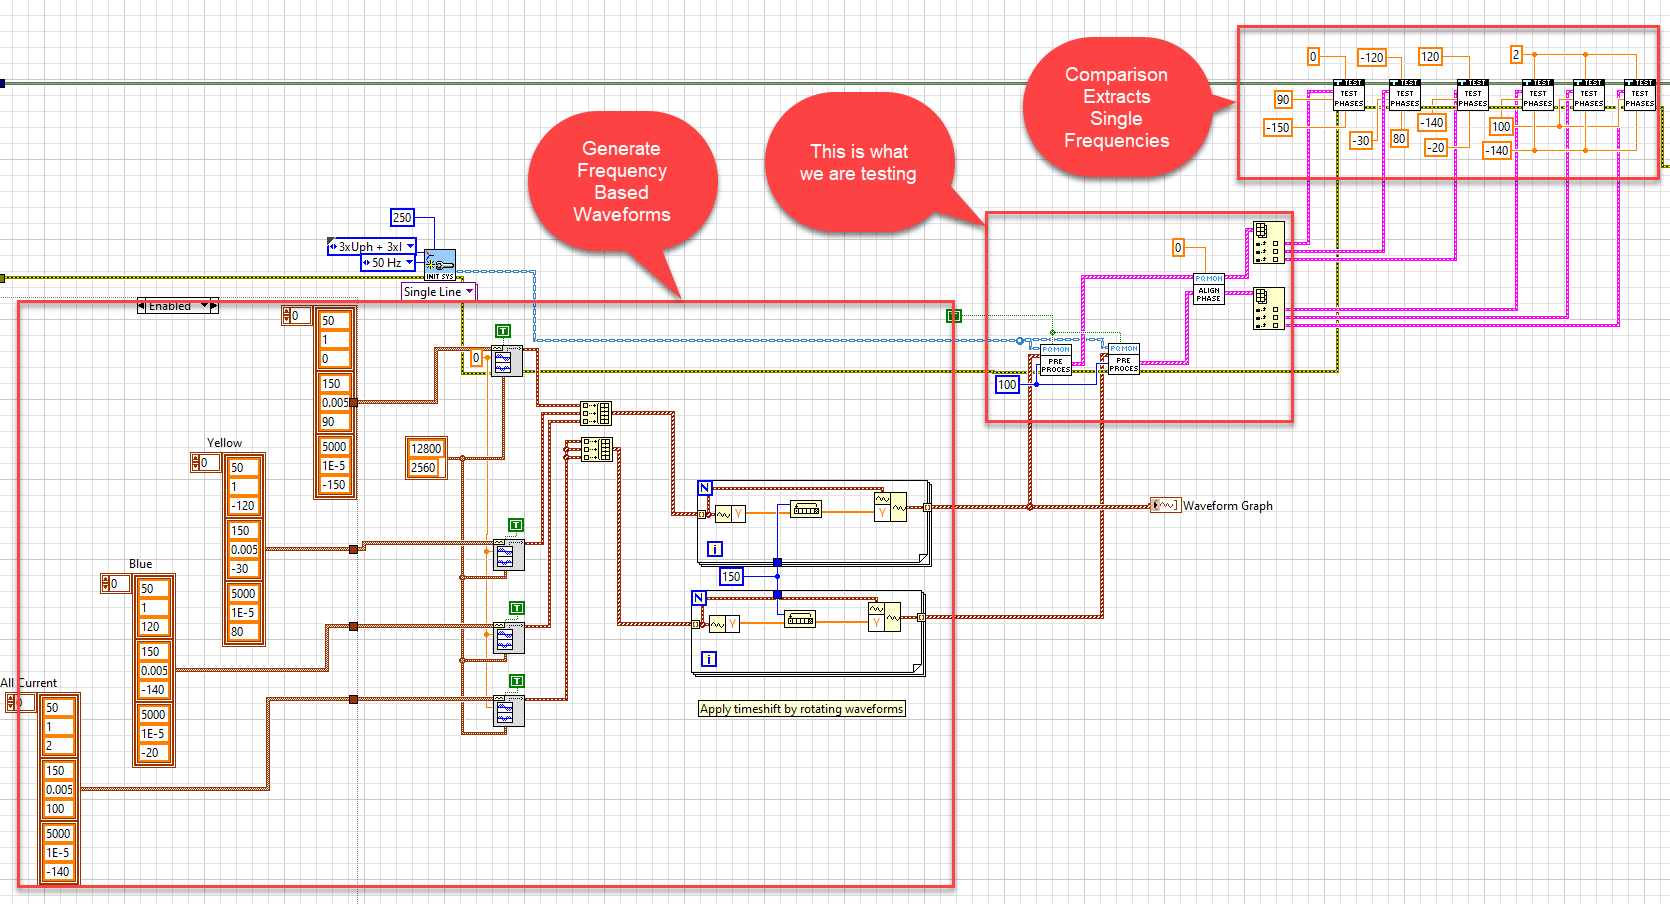Toggle True constant beside the blue dashed wire
The height and width of the screenshot is (904, 1670).
[x=954, y=316]
